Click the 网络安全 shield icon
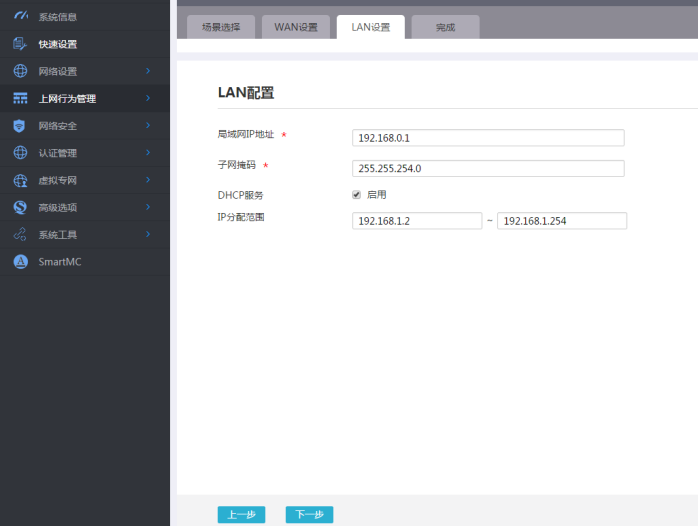This screenshot has width=698, height=526. [19, 126]
